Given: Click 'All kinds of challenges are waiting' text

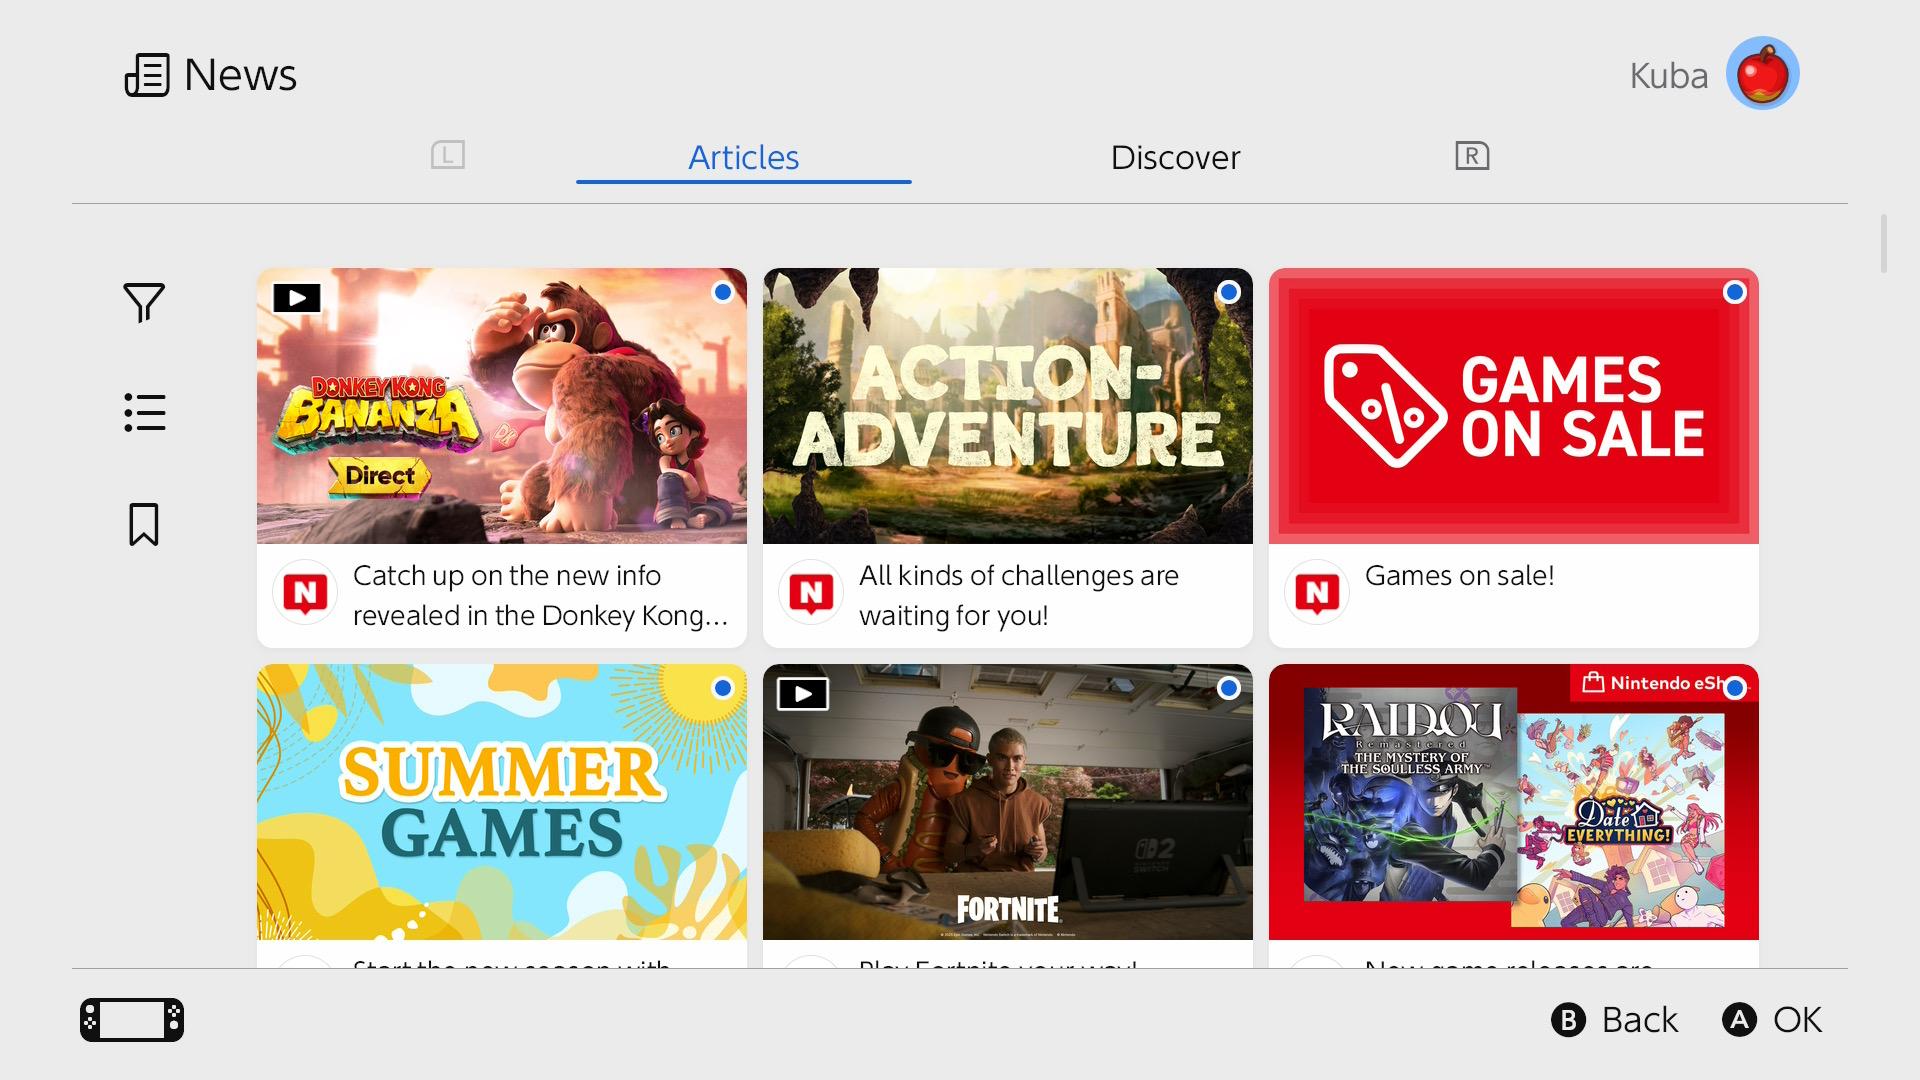Looking at the screenshot, I should [1019, 595].
